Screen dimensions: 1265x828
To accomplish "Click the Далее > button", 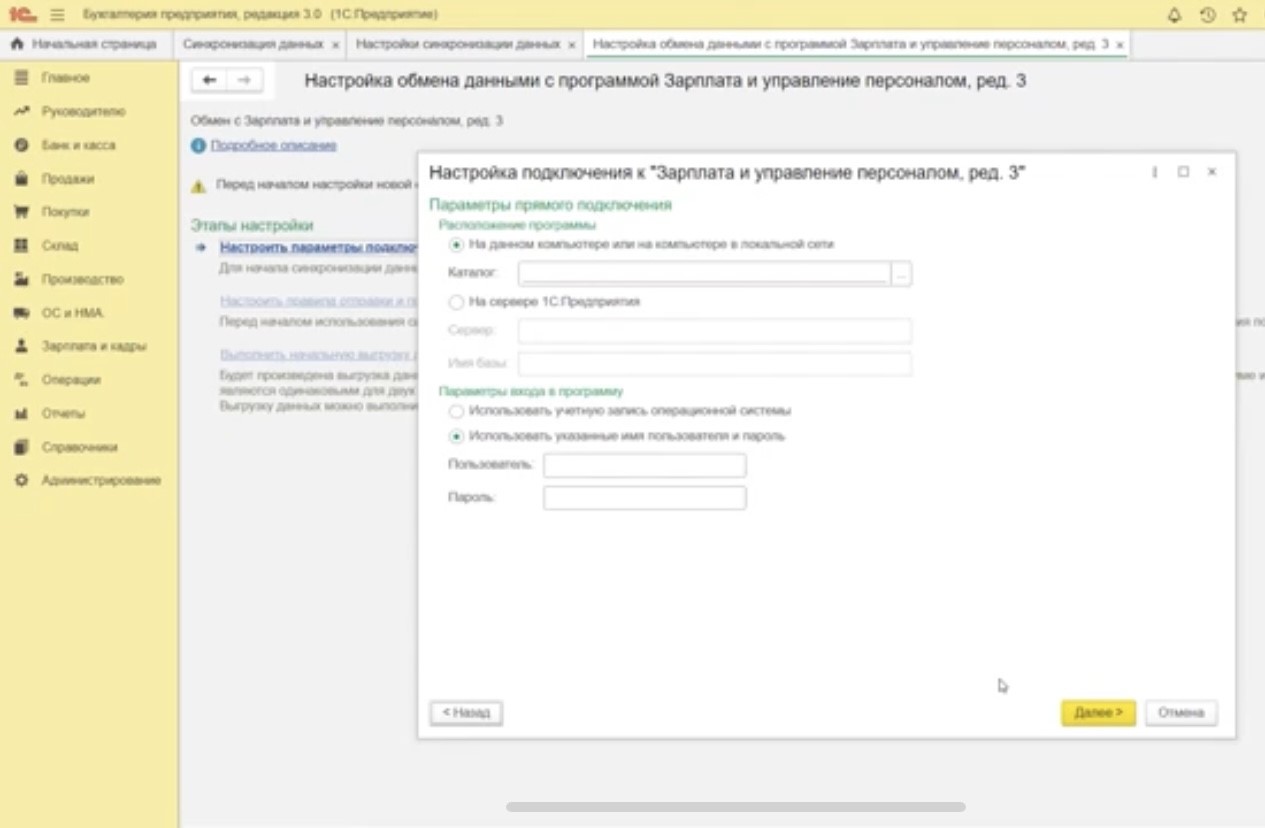I will pos(1097,713).
